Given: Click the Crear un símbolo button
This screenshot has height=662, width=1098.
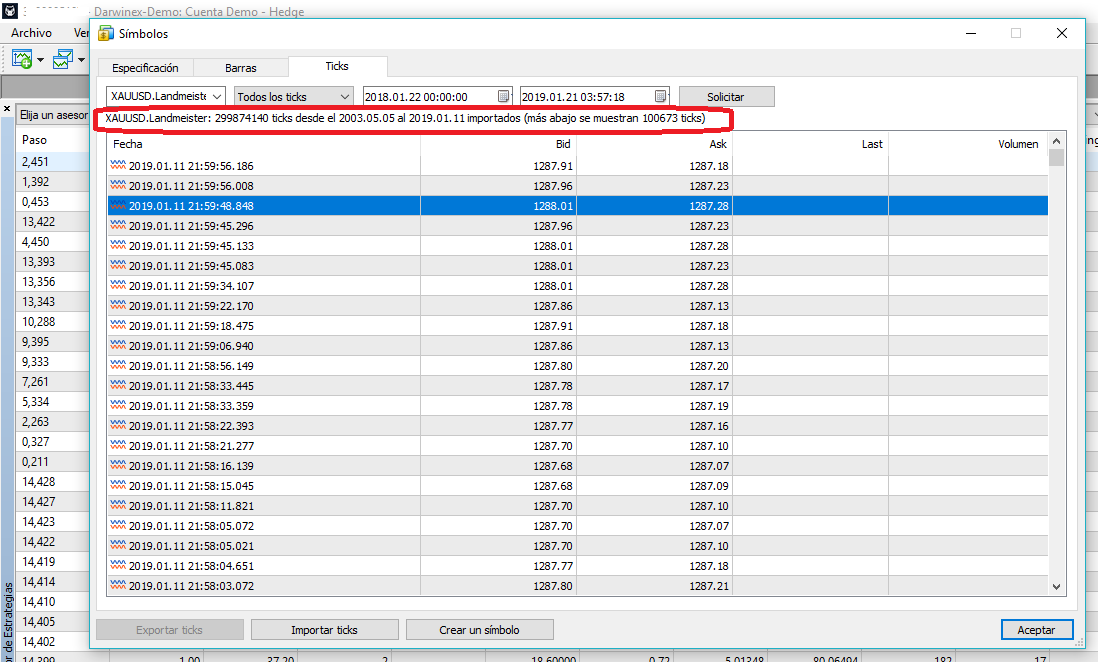Looking at the screenshot, I should coord(480,630).
